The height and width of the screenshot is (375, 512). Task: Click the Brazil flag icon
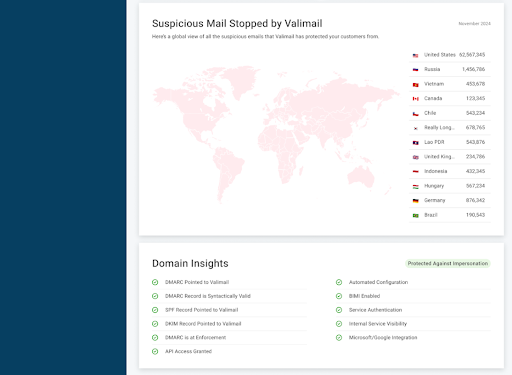pyautogui.click(x=415, y=215)
